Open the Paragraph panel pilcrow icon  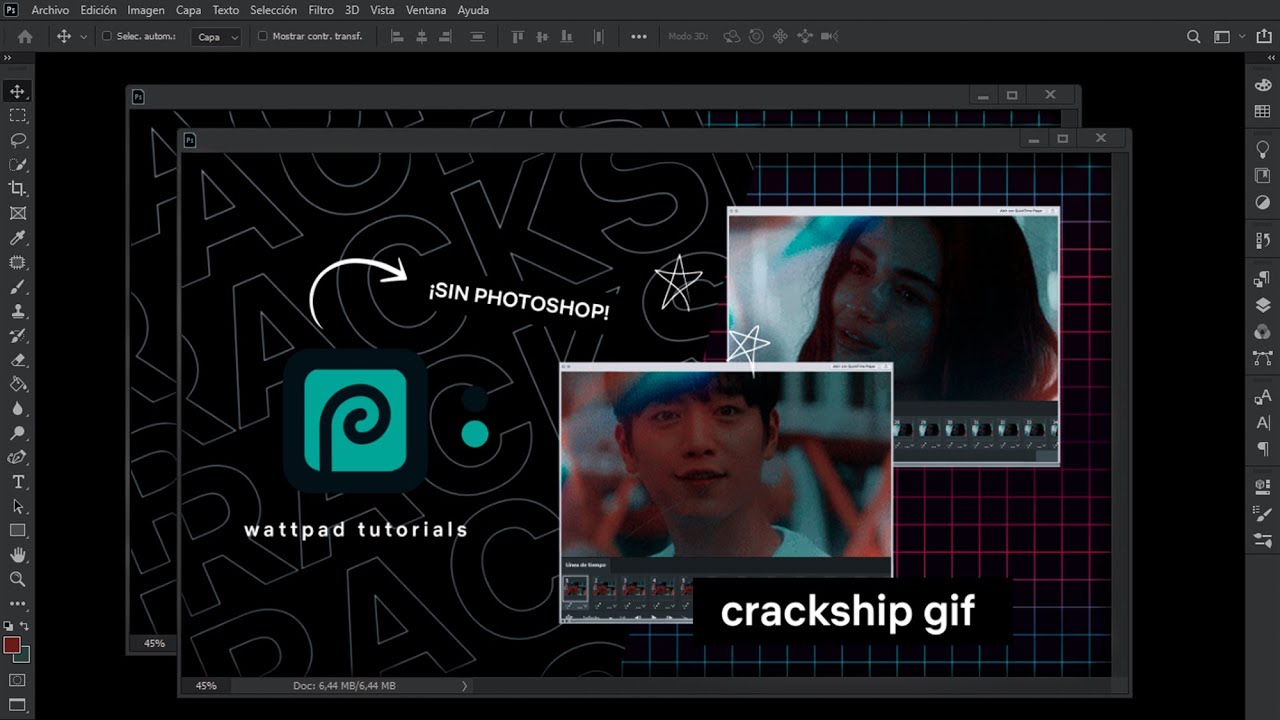[x=1262, y=448]
